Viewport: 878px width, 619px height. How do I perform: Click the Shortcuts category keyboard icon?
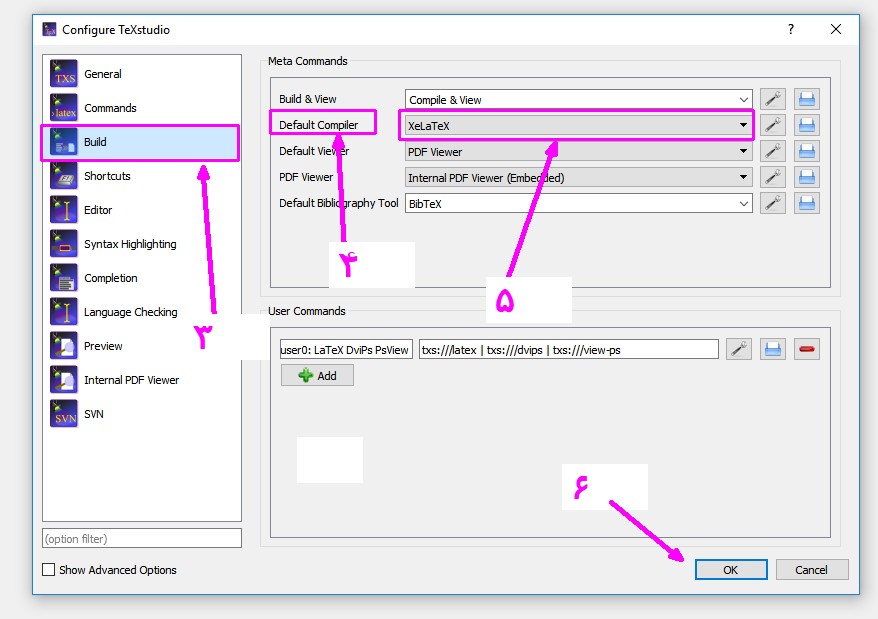64,176
